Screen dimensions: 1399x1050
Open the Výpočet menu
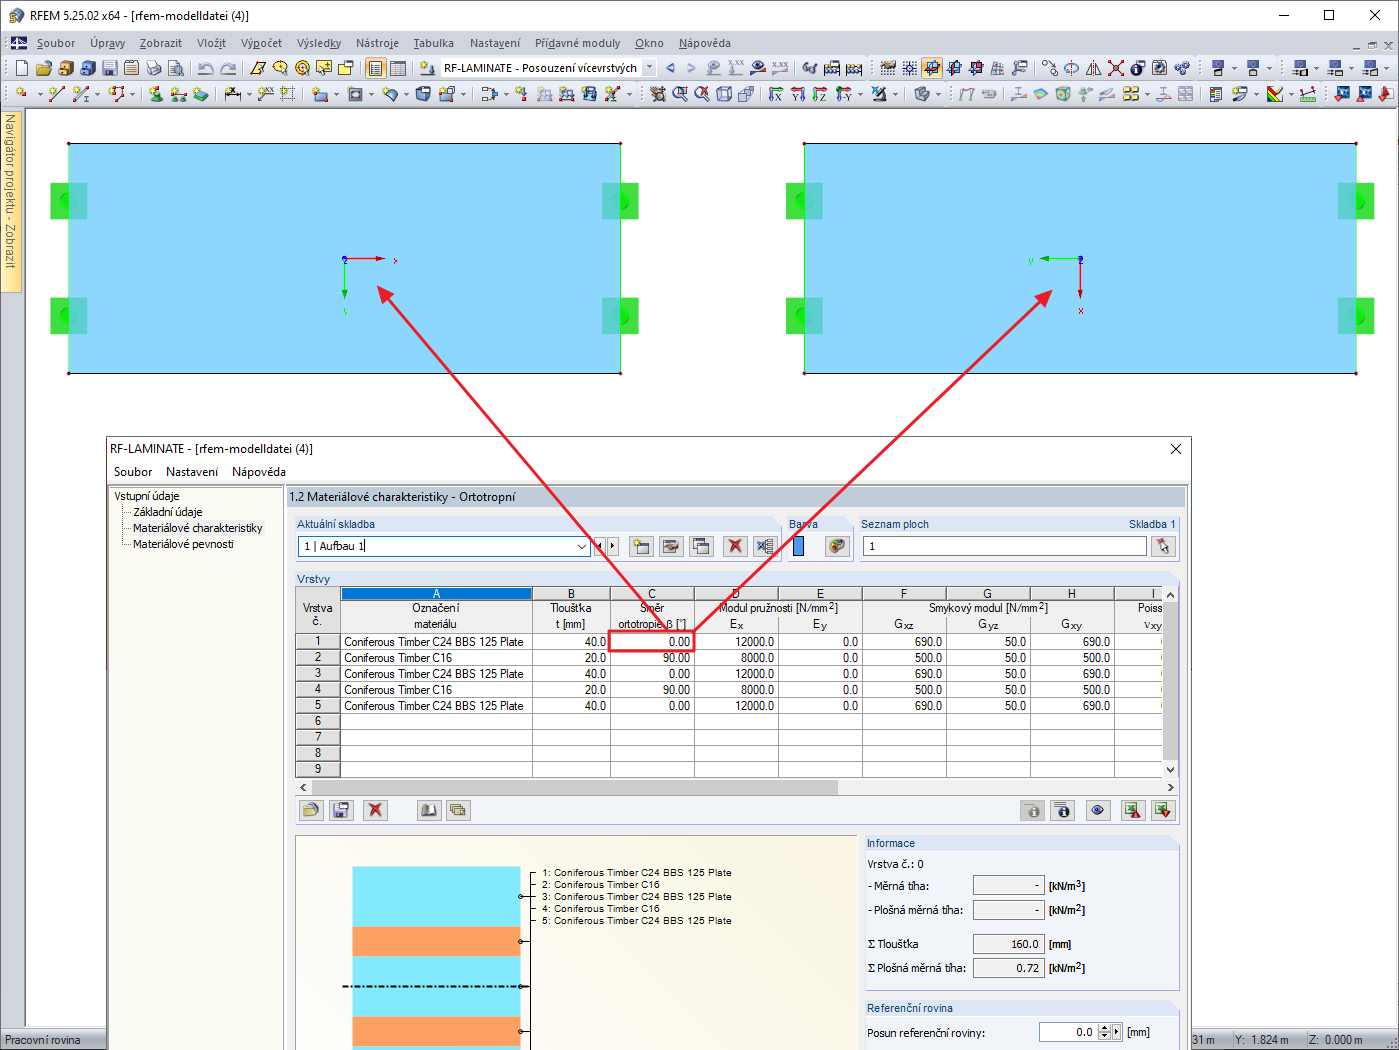coord(261,43)
